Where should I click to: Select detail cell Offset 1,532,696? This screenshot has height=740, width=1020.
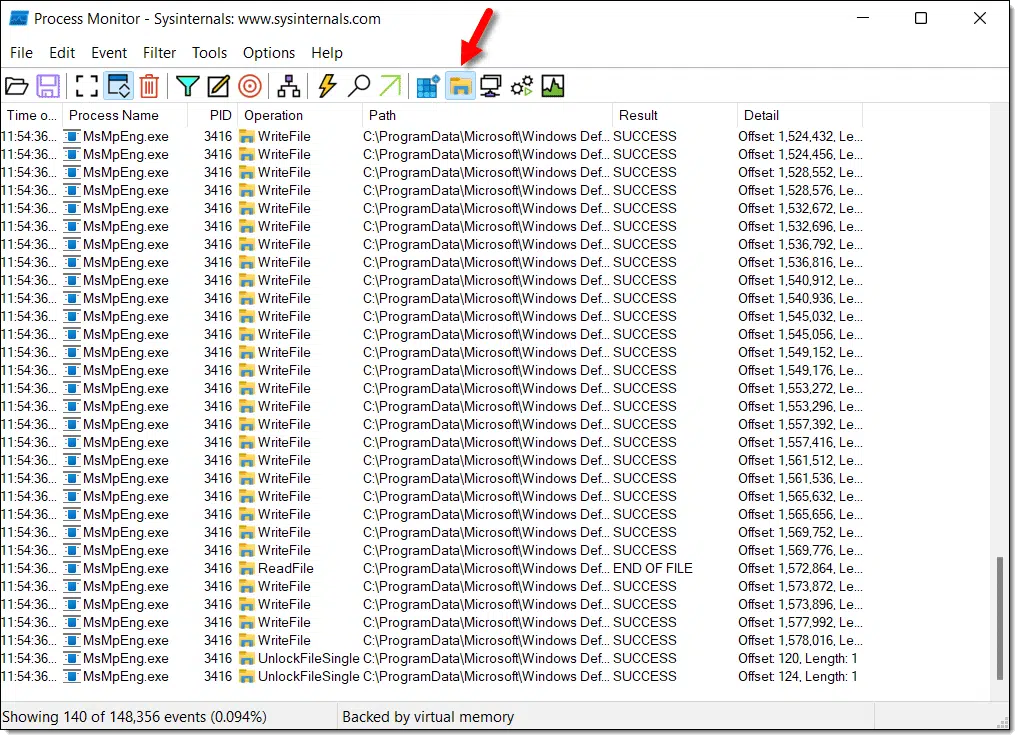tap(800, 226)
